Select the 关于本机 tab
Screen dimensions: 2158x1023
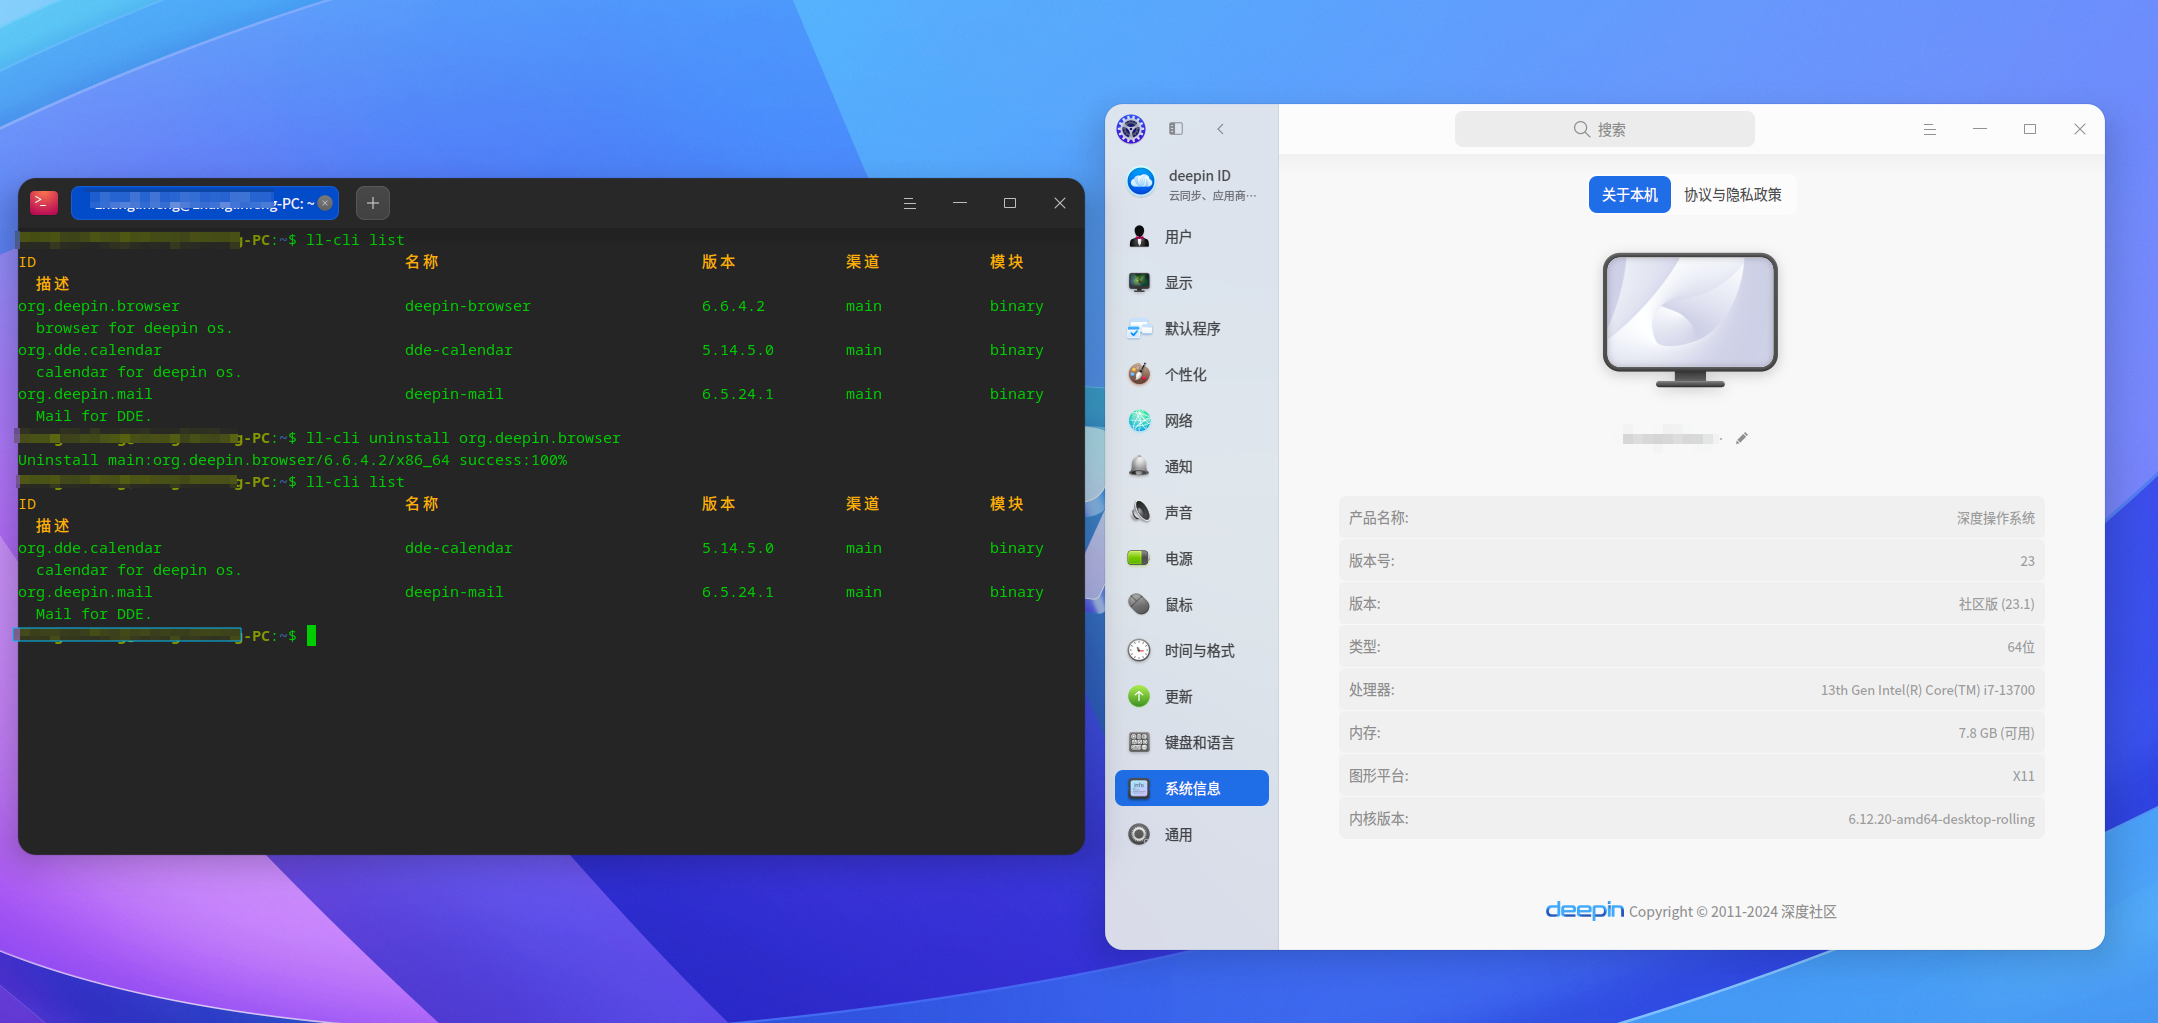point(1630,195)
